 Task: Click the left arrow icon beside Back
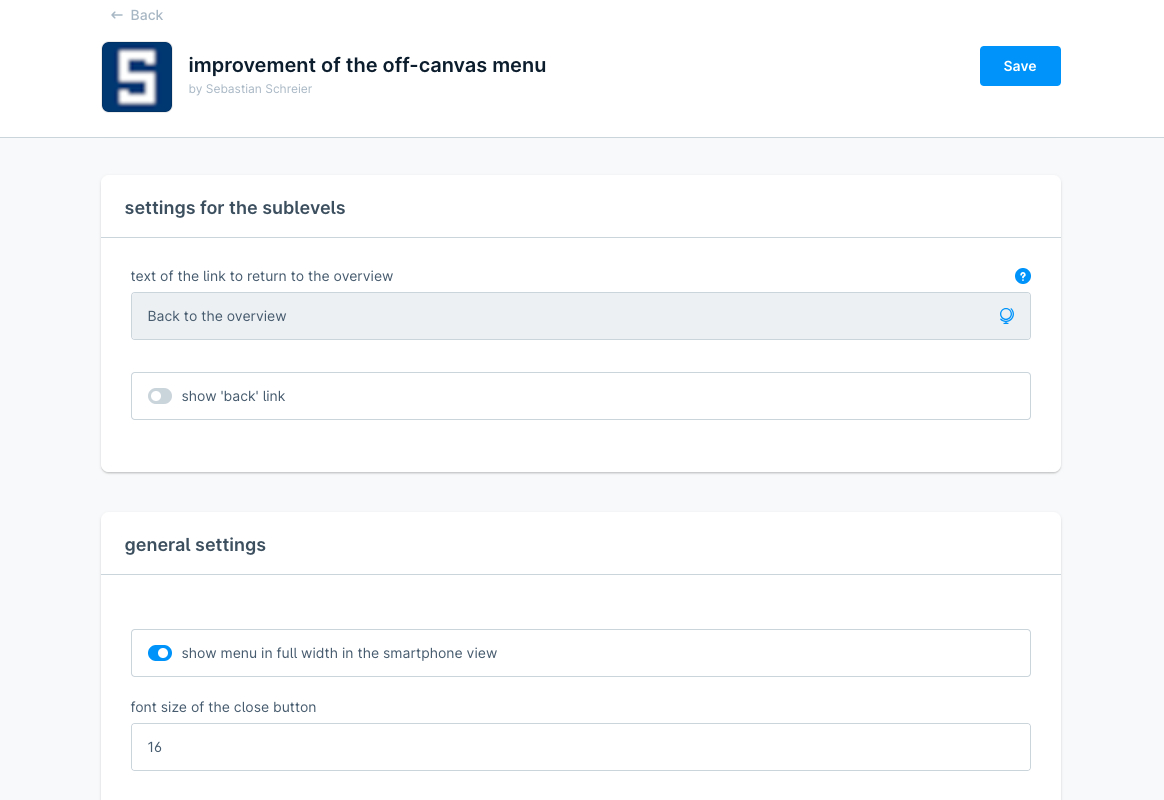point(117,15)
